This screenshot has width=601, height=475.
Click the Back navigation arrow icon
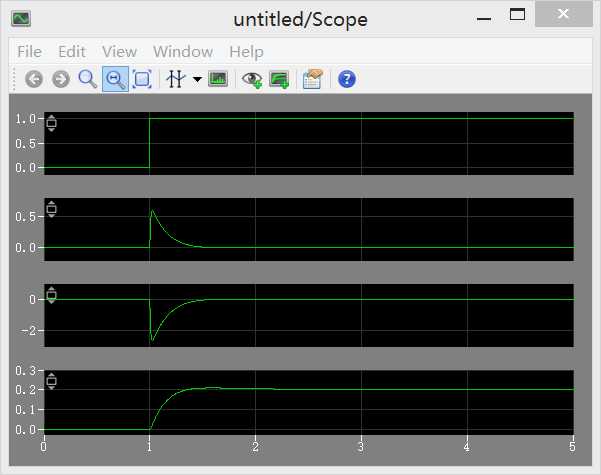point(34,79)
